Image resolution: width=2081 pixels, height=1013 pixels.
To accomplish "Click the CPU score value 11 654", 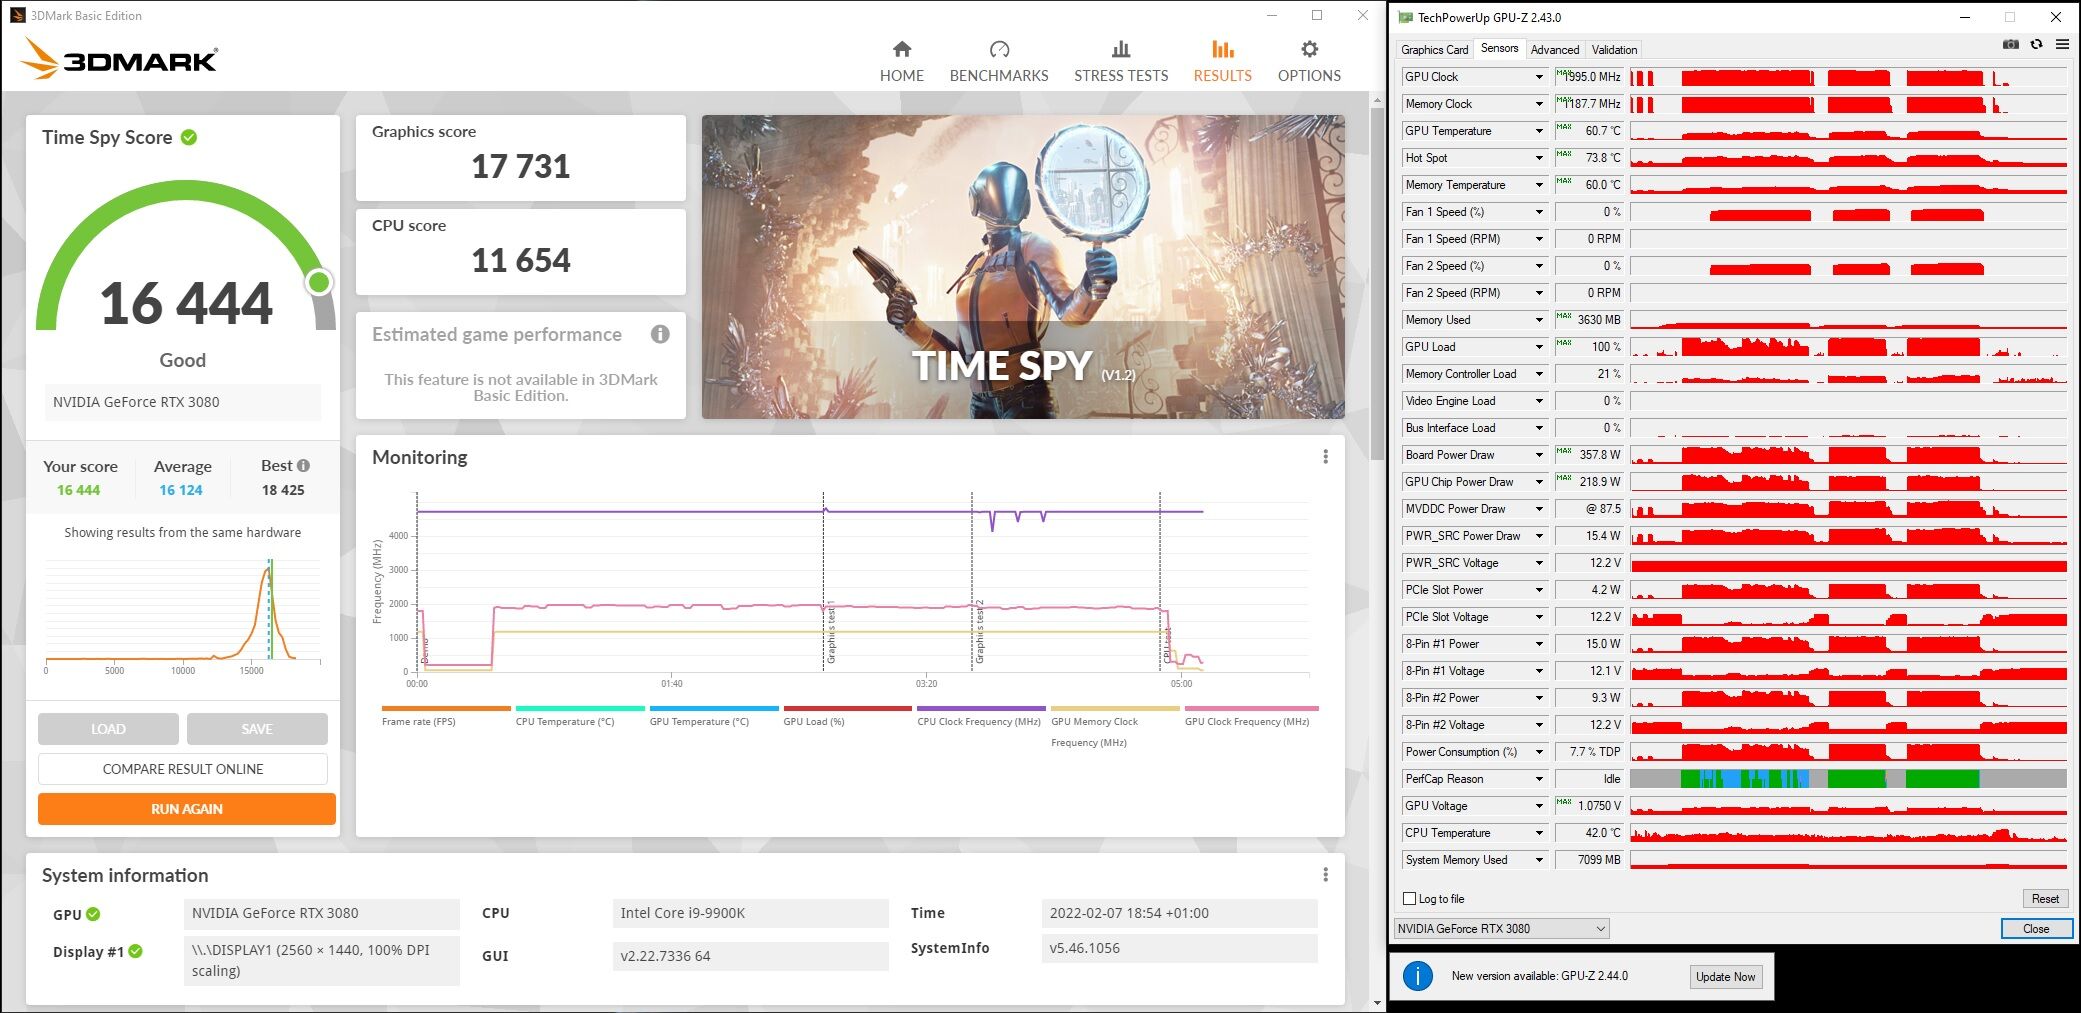I will coord(521,260).
